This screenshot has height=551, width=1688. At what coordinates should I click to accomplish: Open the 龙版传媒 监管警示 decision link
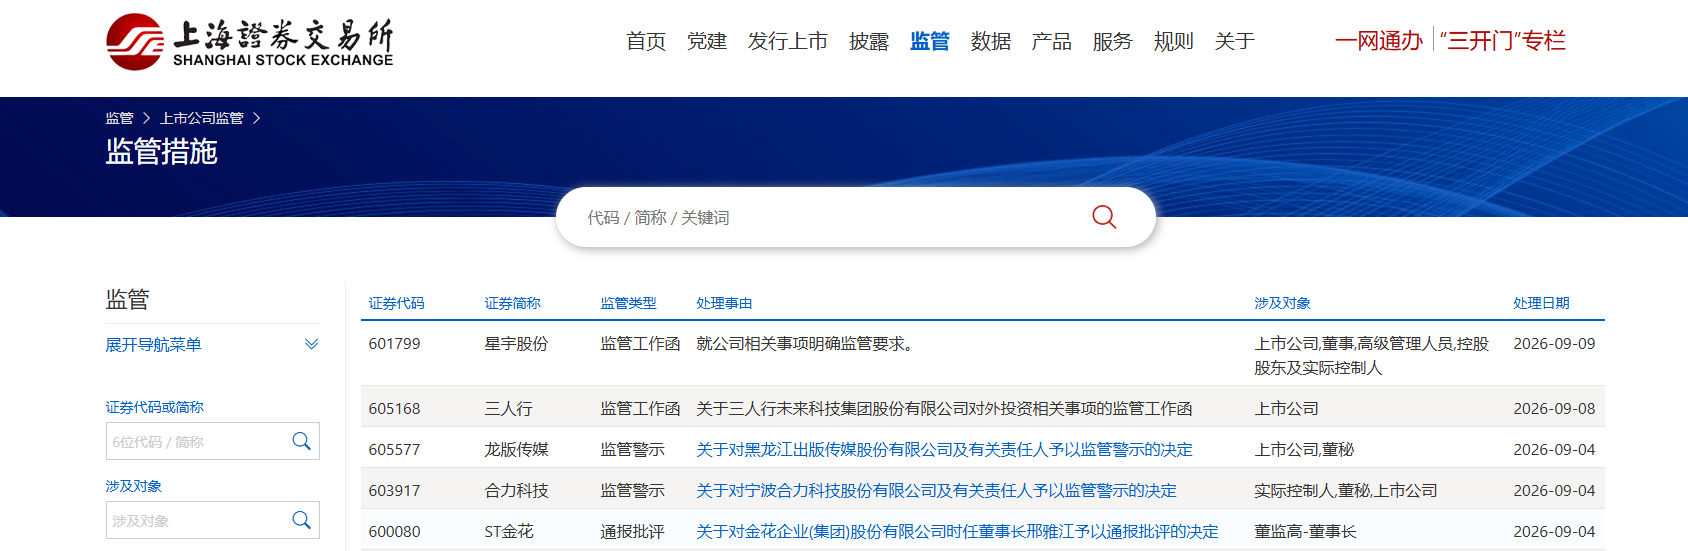click(944, 450)
